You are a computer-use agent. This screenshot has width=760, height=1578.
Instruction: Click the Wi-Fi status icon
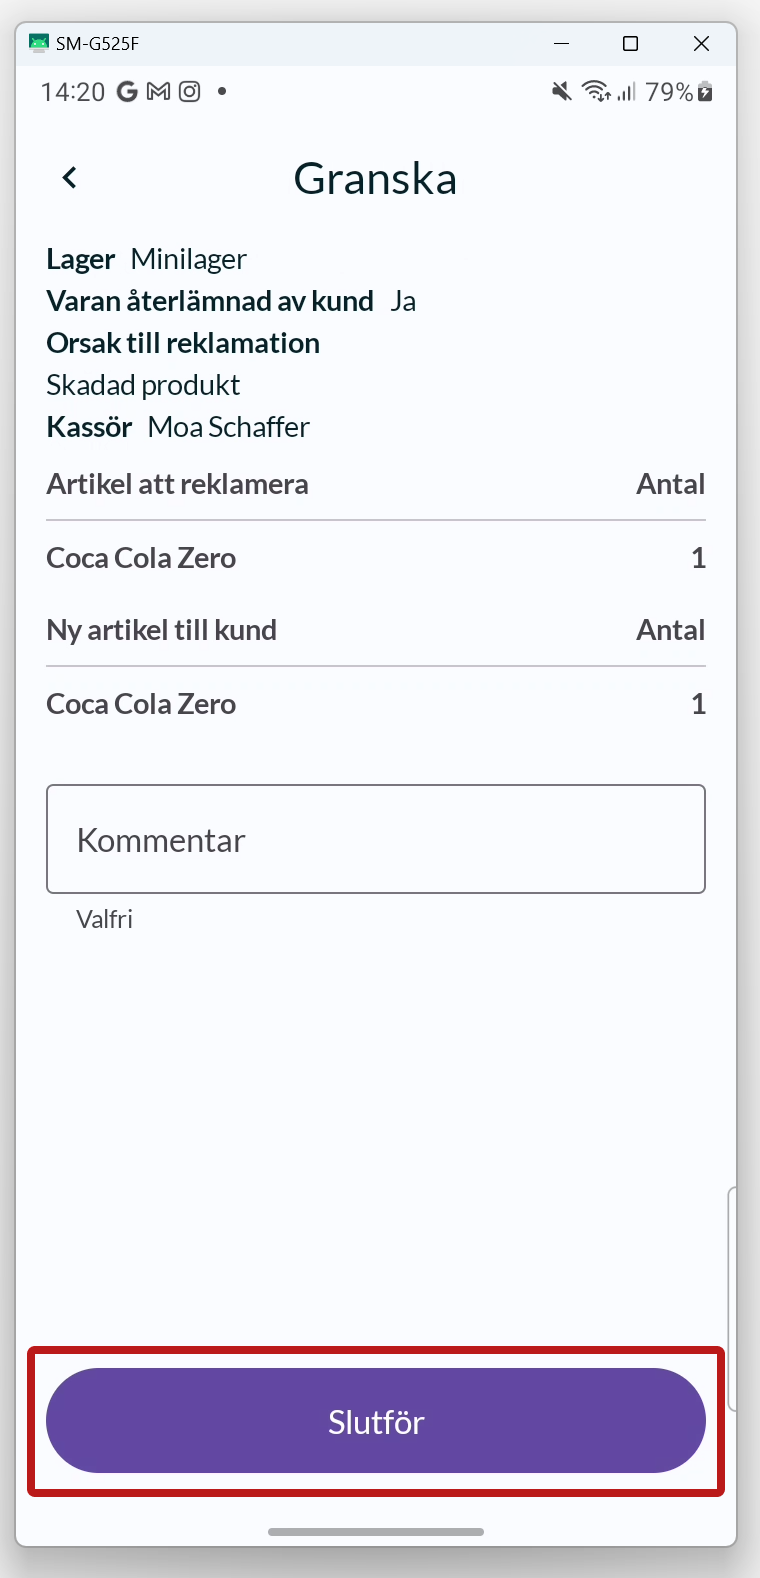tap(596, 92)
